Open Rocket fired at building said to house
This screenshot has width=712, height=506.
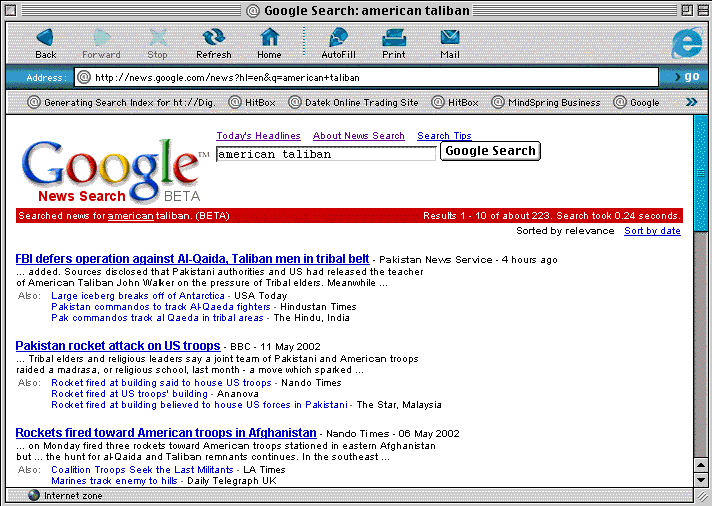pos(161,383)
